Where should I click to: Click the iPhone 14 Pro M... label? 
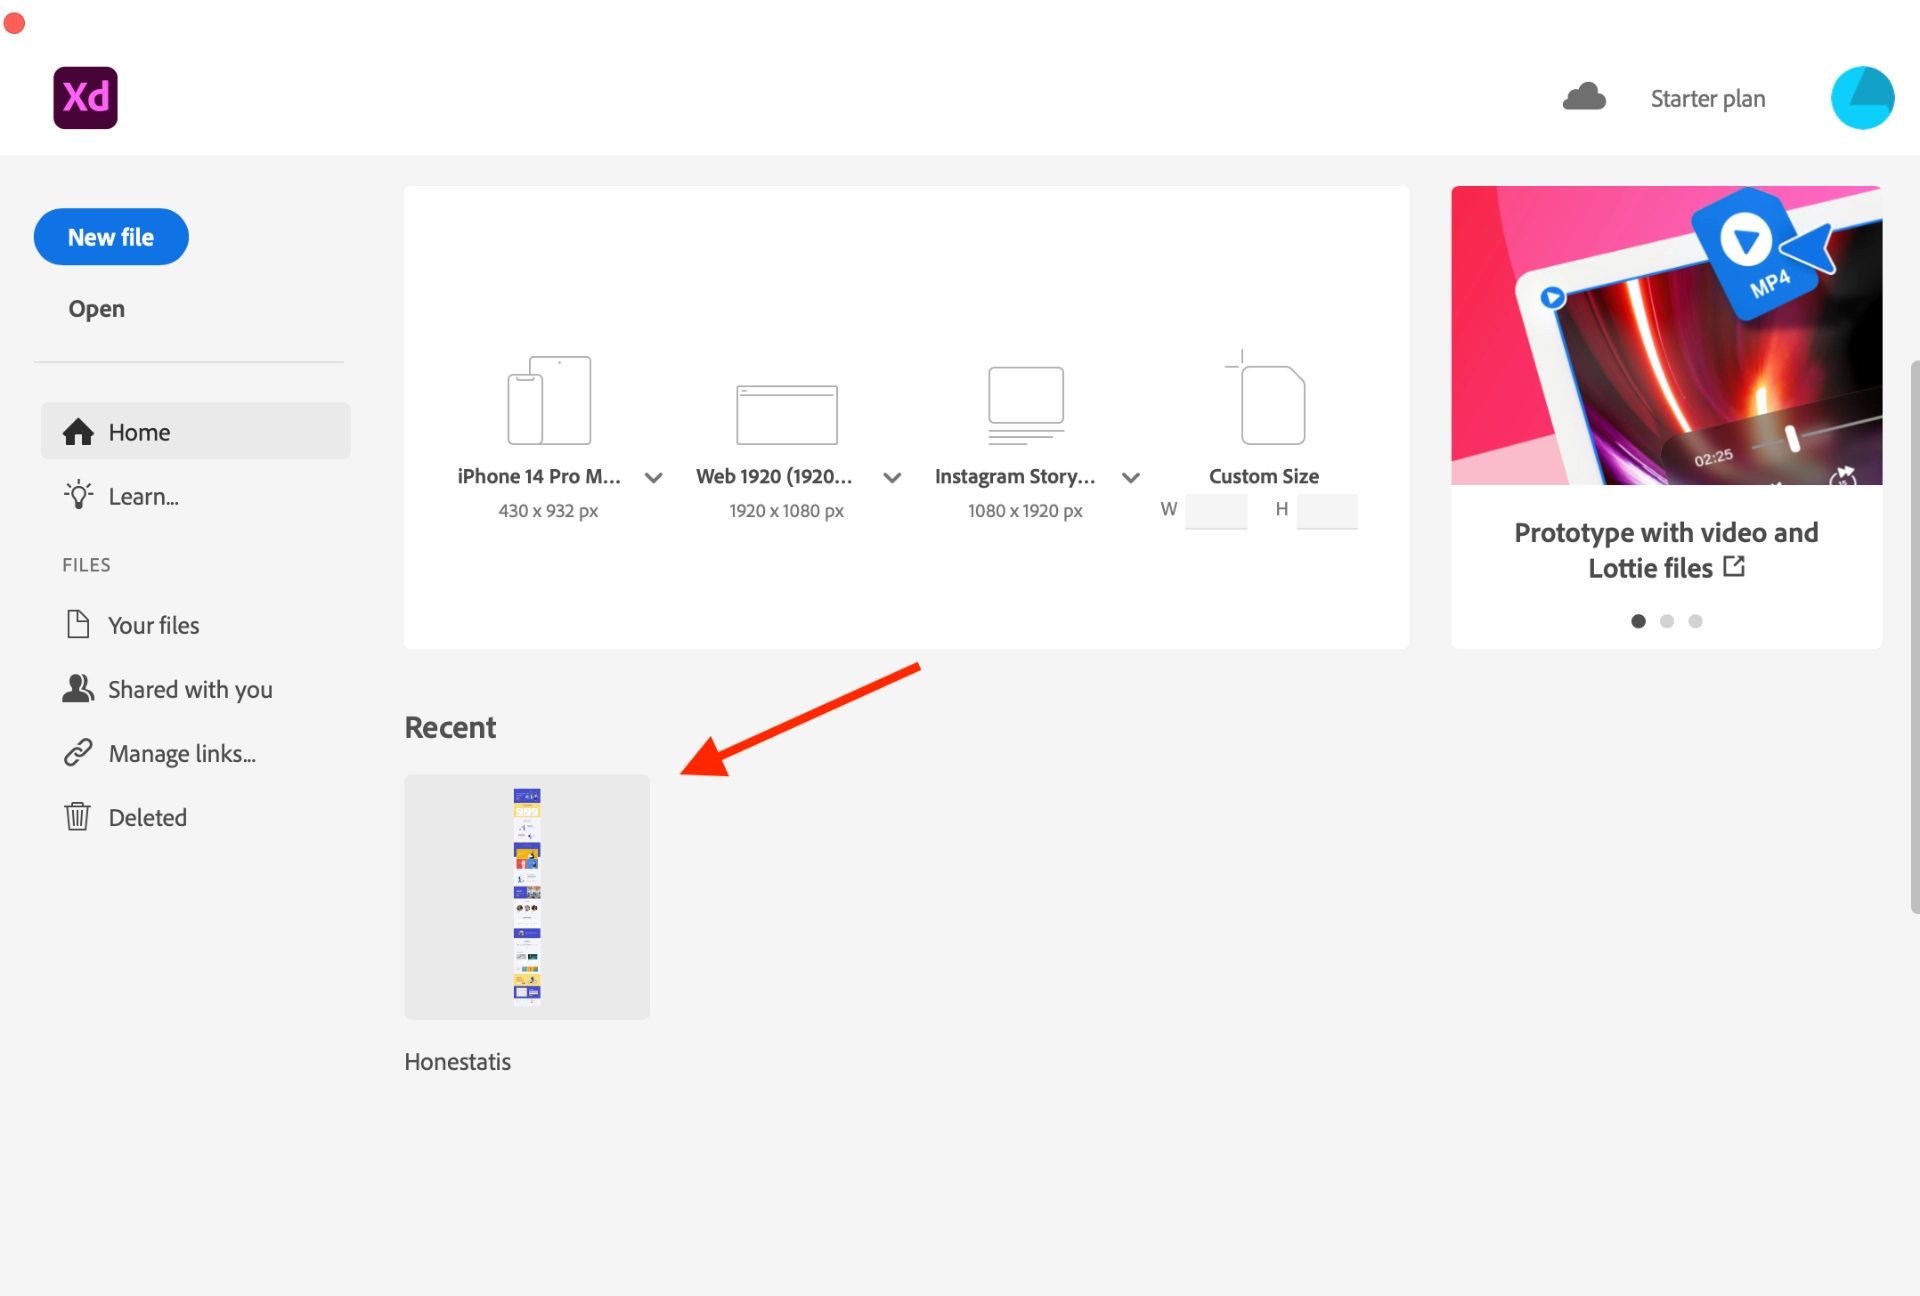[539, 477]
